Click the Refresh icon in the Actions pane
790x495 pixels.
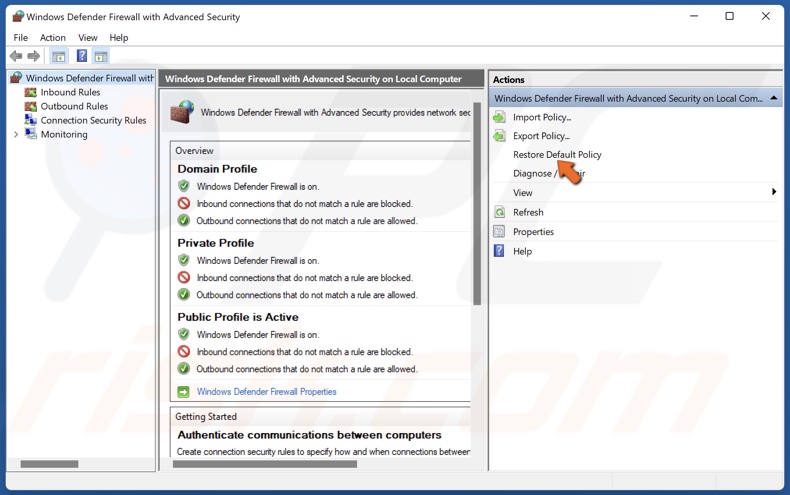coord(499,212)
